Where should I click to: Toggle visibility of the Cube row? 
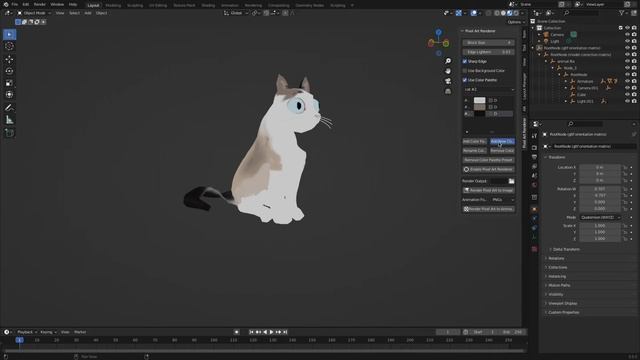click(627, 94)
